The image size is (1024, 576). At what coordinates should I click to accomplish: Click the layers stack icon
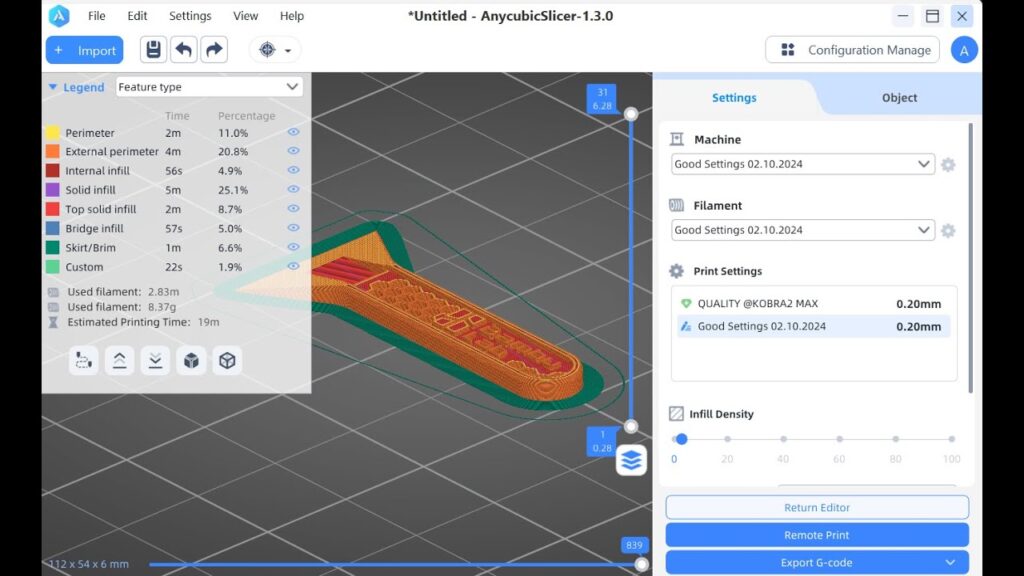pyautogui.click(x=632, y=460)
